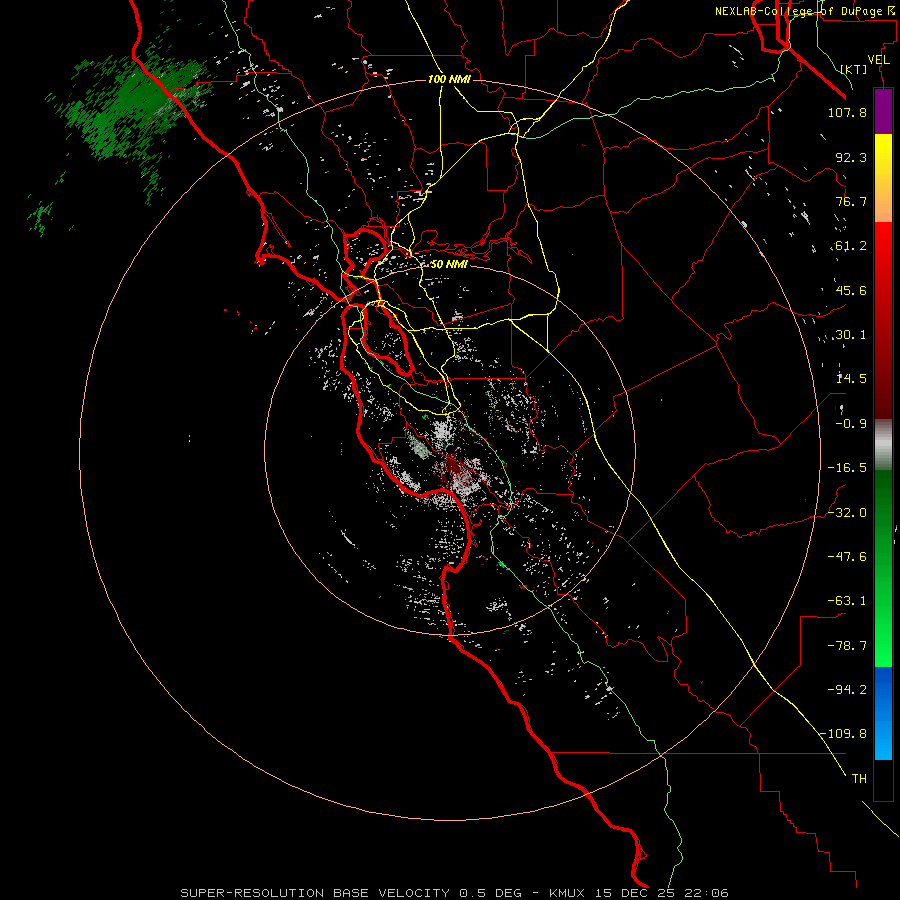
Task: Click the 50 NMI range ring label
Action: tap(449, 265)
